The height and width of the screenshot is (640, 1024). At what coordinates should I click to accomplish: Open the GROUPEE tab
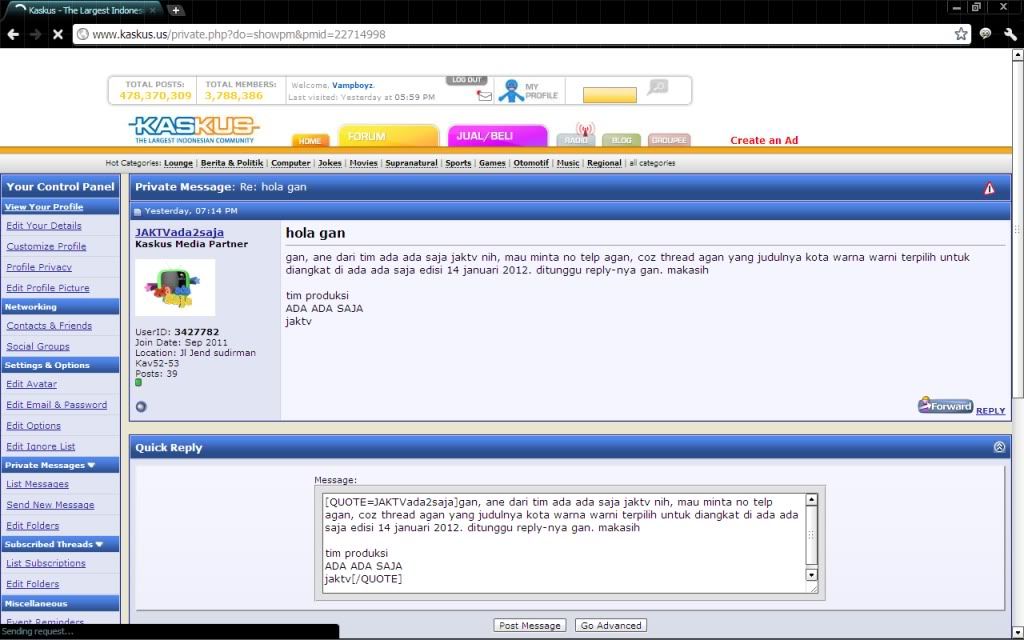coord(669,140)
